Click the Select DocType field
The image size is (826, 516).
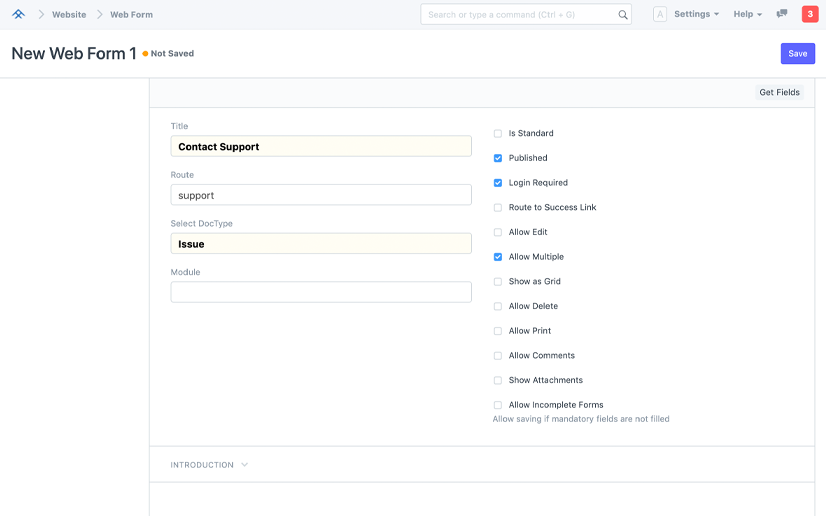tap(321, 244)
